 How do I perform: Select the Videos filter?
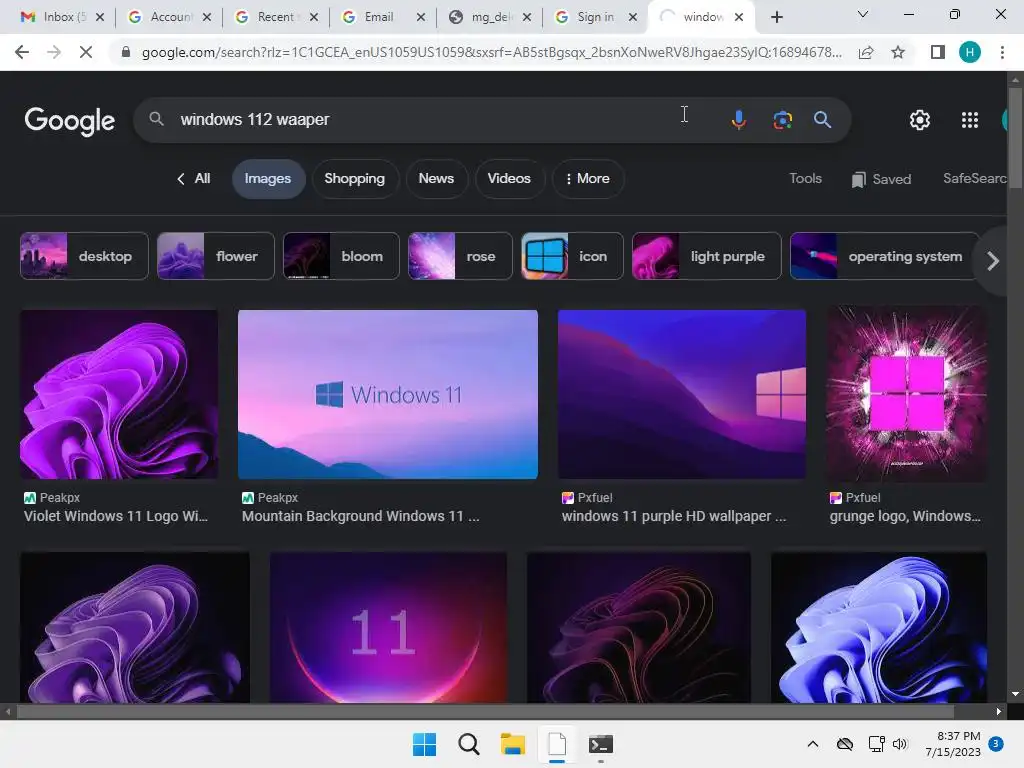(x=509, y=178)
